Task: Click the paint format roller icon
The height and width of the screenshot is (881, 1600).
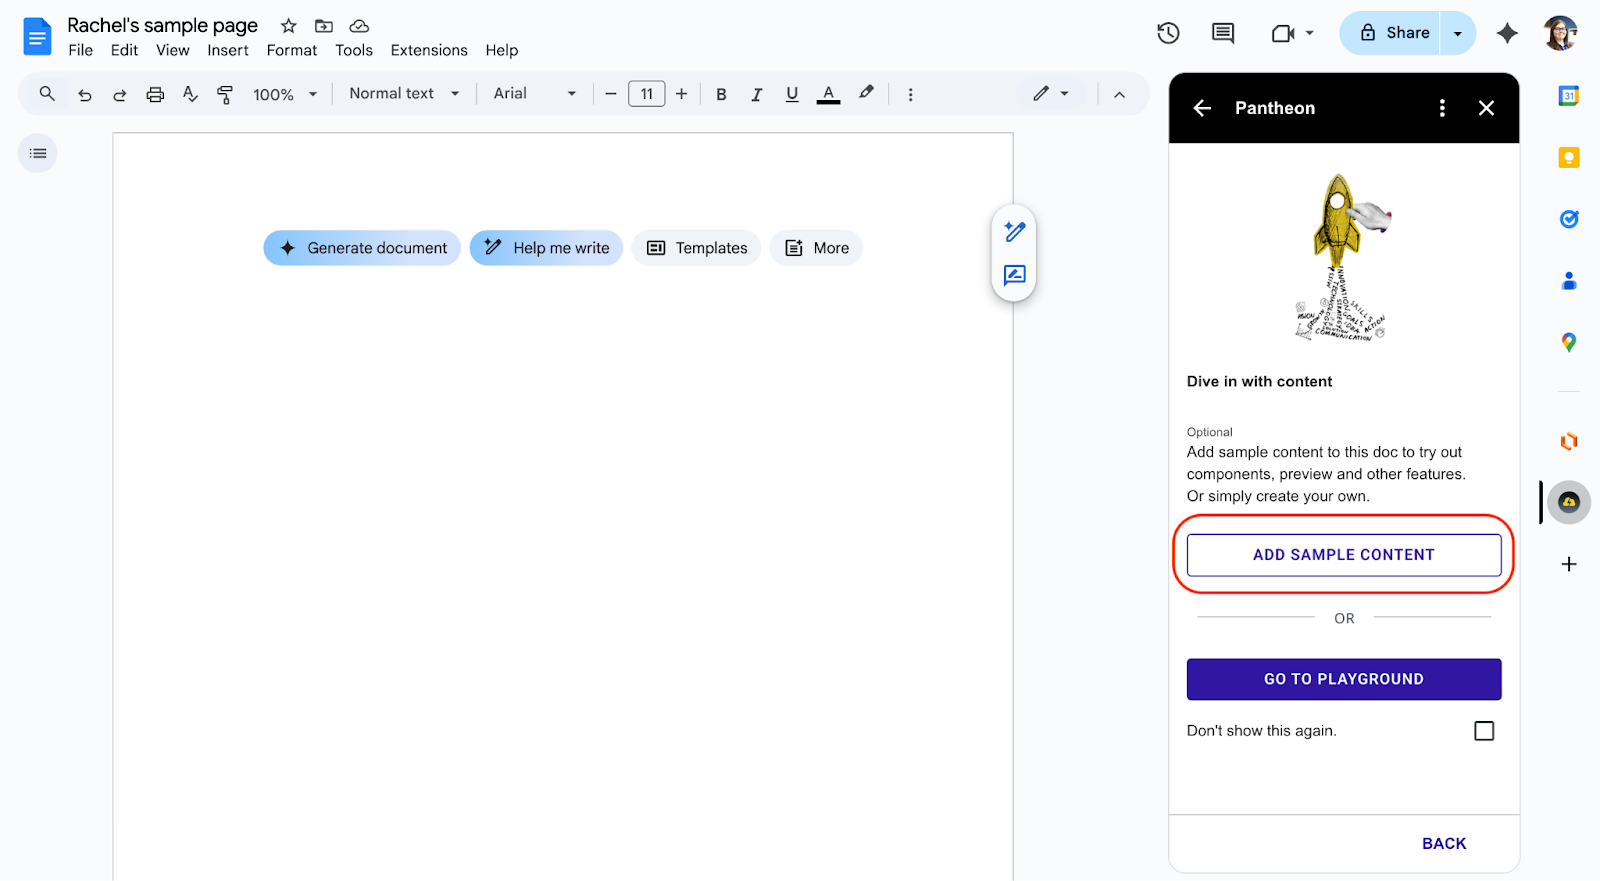Action: pyautogui.click(x=225, y=94)
